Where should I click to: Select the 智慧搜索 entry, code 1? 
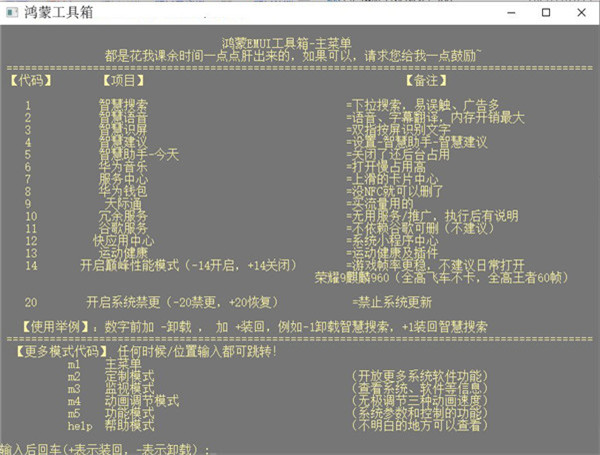[122, 104]
